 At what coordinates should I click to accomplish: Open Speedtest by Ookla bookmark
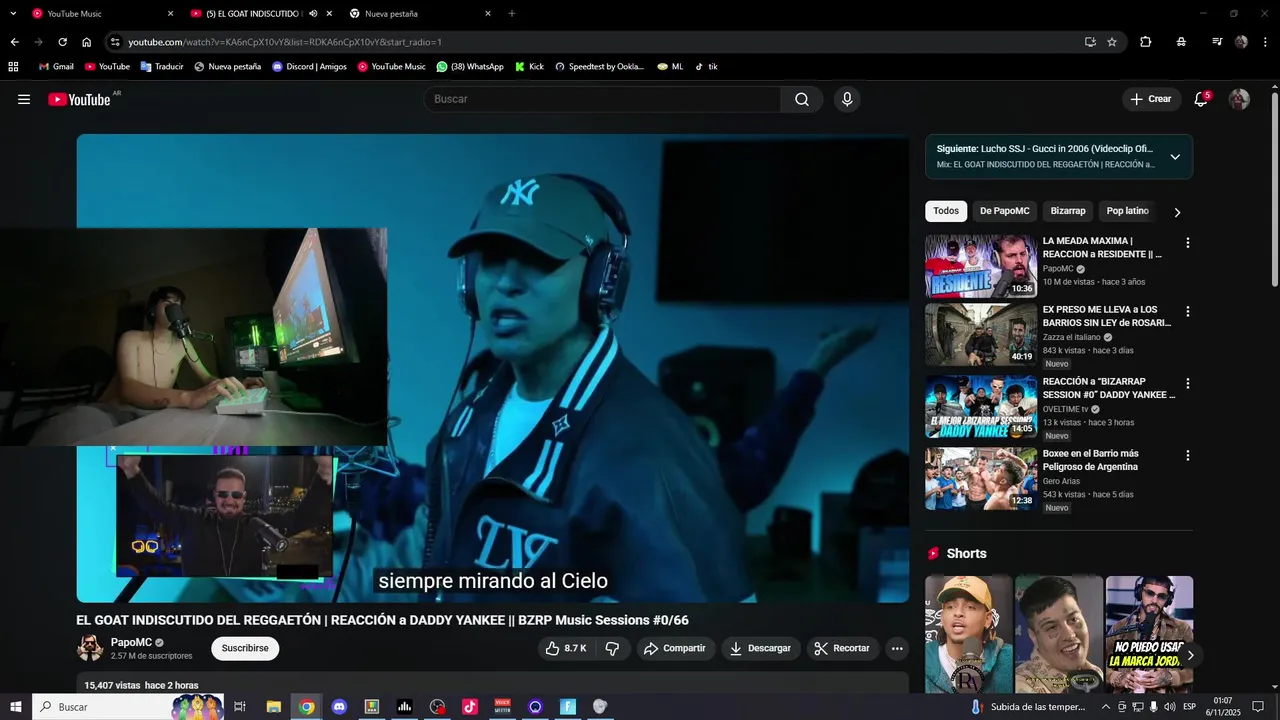pos(599,67)
